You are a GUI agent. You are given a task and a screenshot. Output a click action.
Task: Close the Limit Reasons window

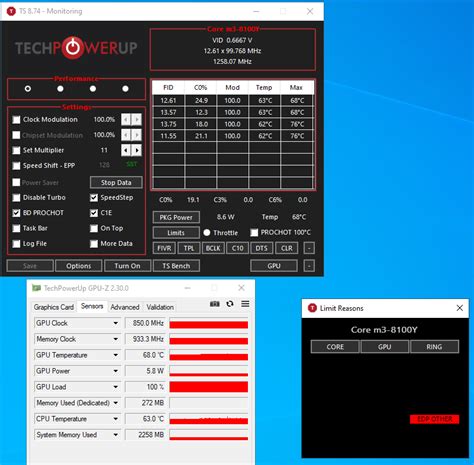(460, 308)
